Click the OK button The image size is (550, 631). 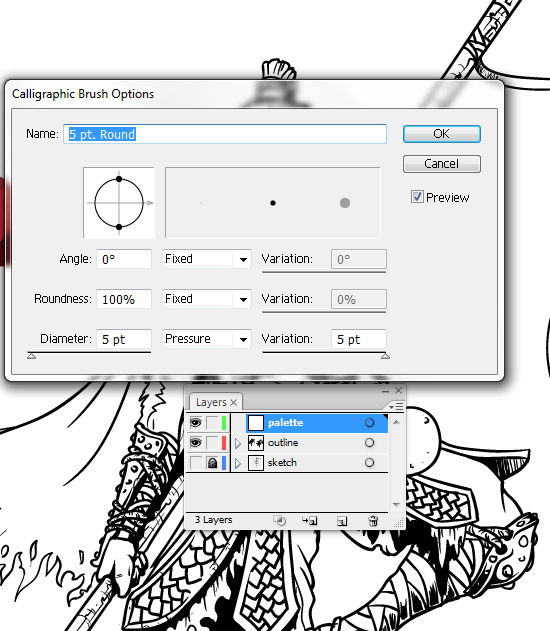tap(441, 134)
